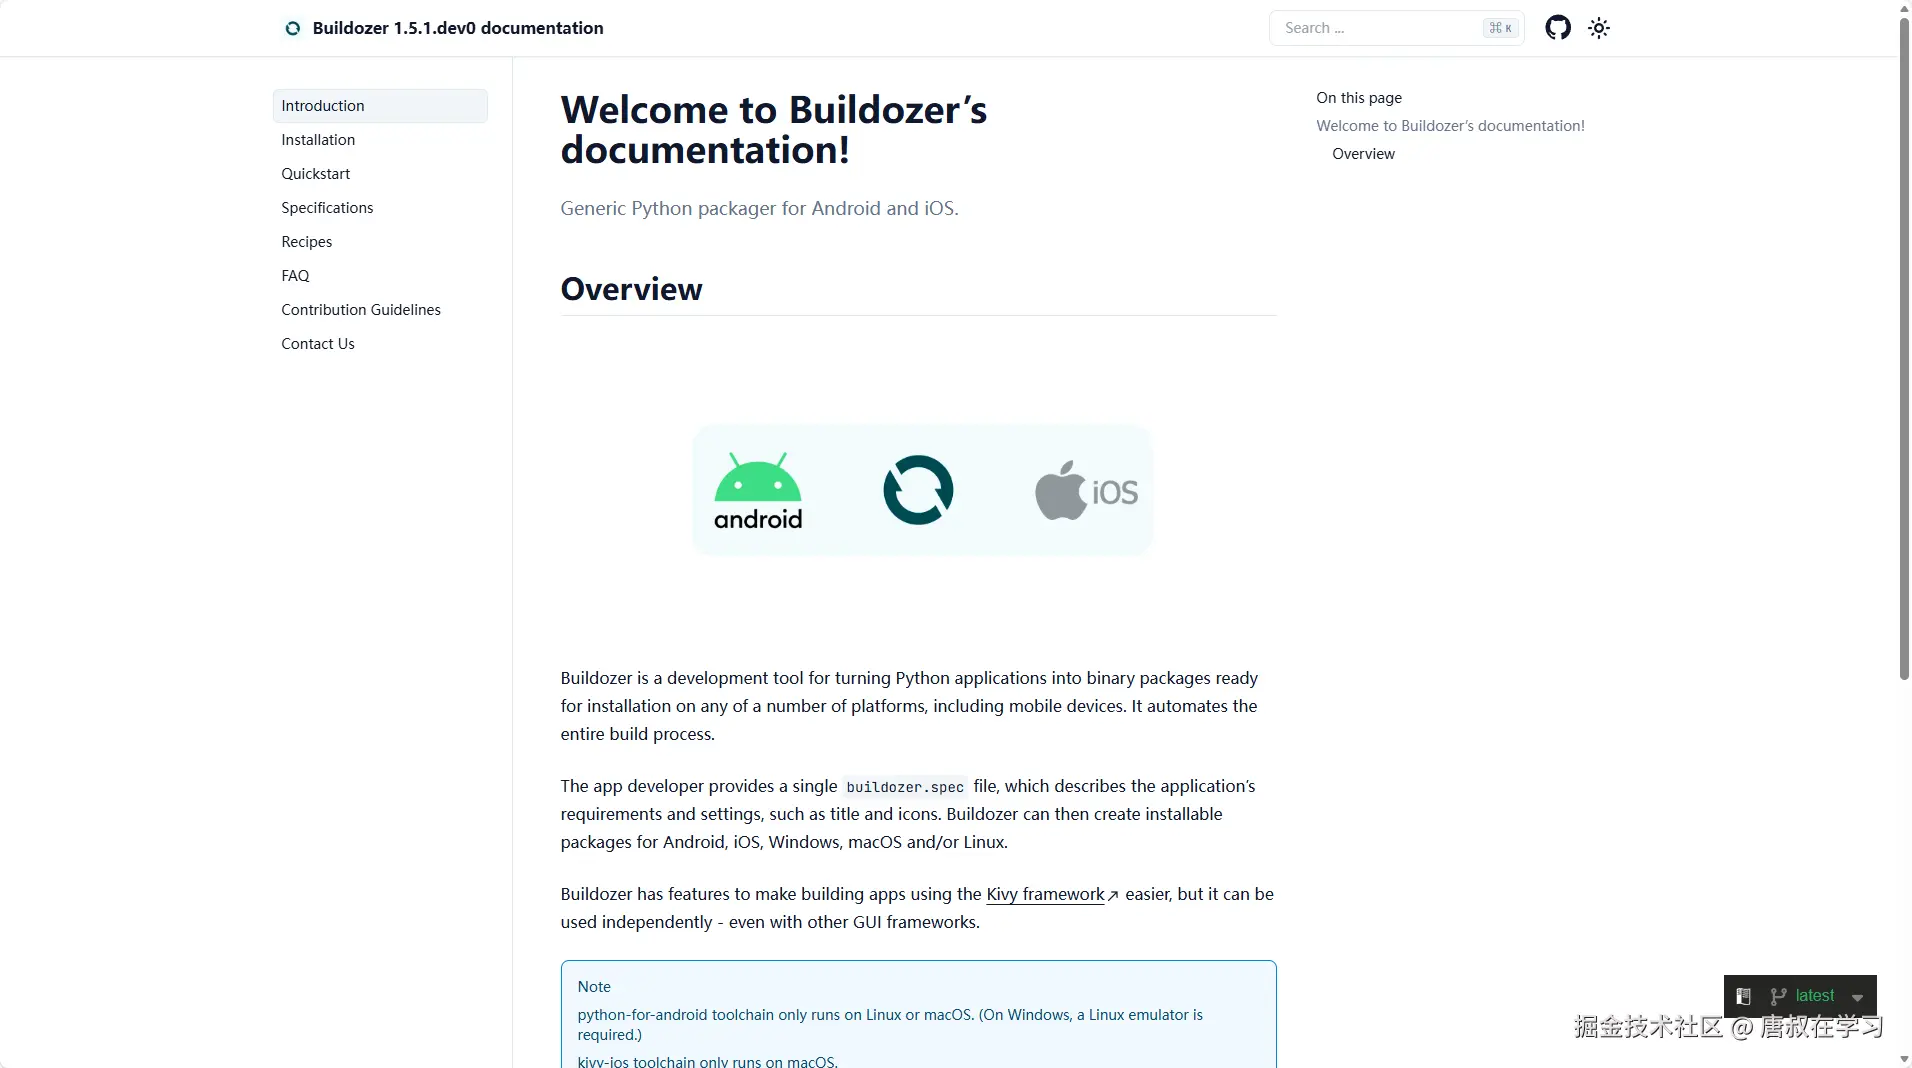Click scrollbar down arrow
Image resolution: width=1912 pixels, height=1068 pixels.
(x=1904, y=1060)
